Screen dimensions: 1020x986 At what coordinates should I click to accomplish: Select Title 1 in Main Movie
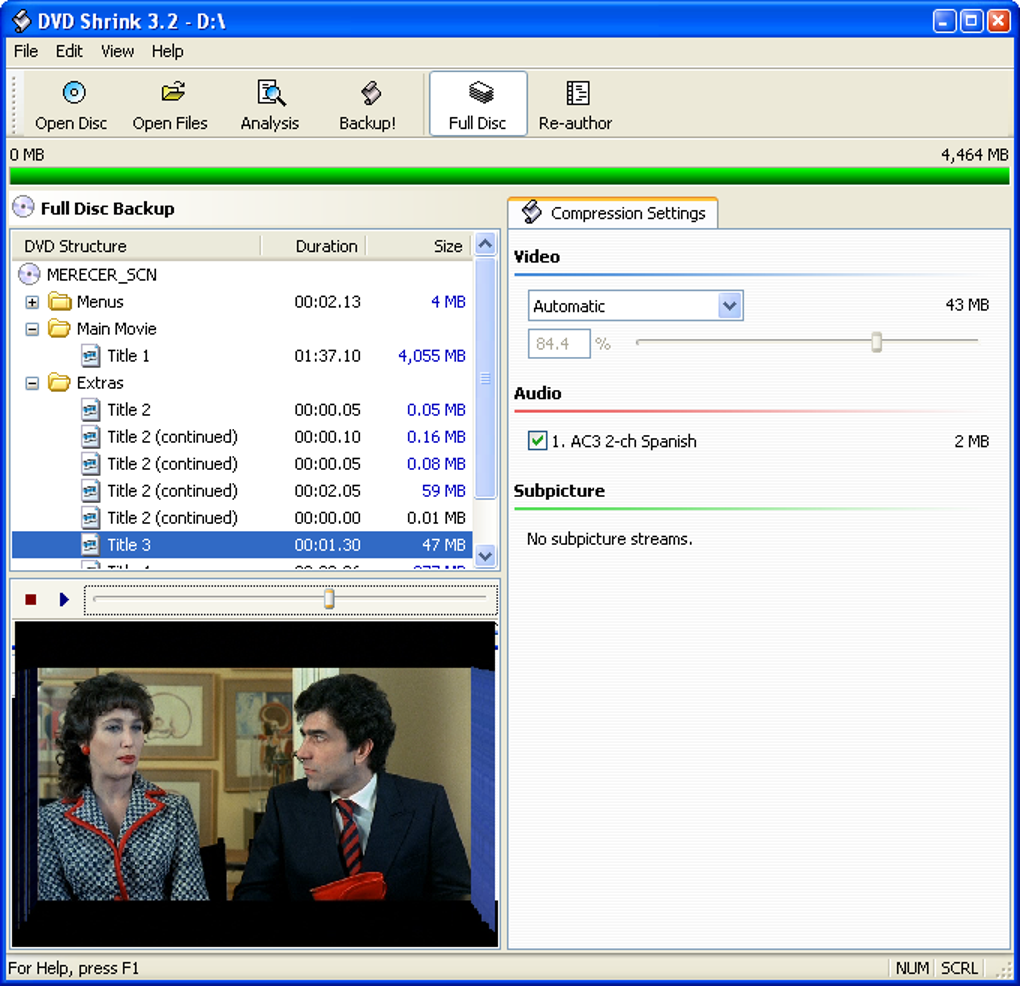pyautogui.click(x=242, y=356)
